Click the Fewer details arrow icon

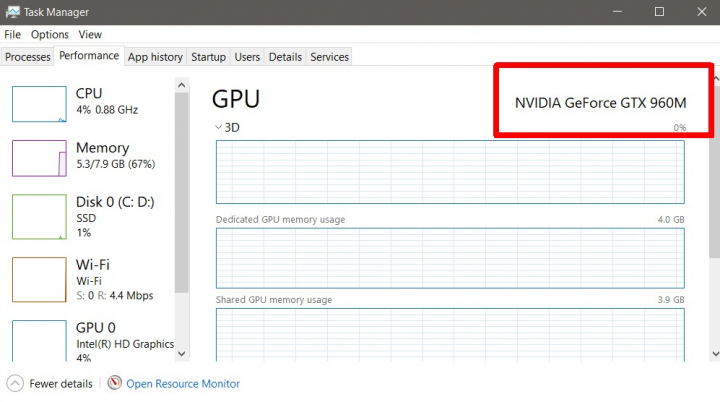click(x=15, y=383)
